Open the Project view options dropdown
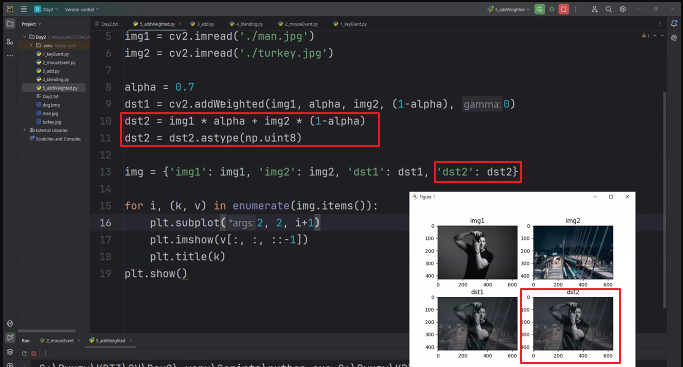Image resolution: width=683 pixels, height=367 pixels. [x=31, y=24]
